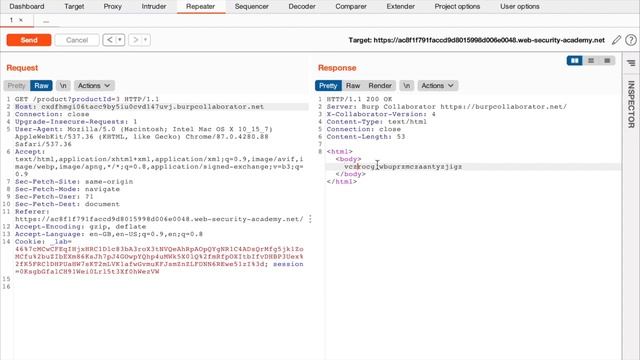Open the forward history dropdown arrow

point(146,40)
